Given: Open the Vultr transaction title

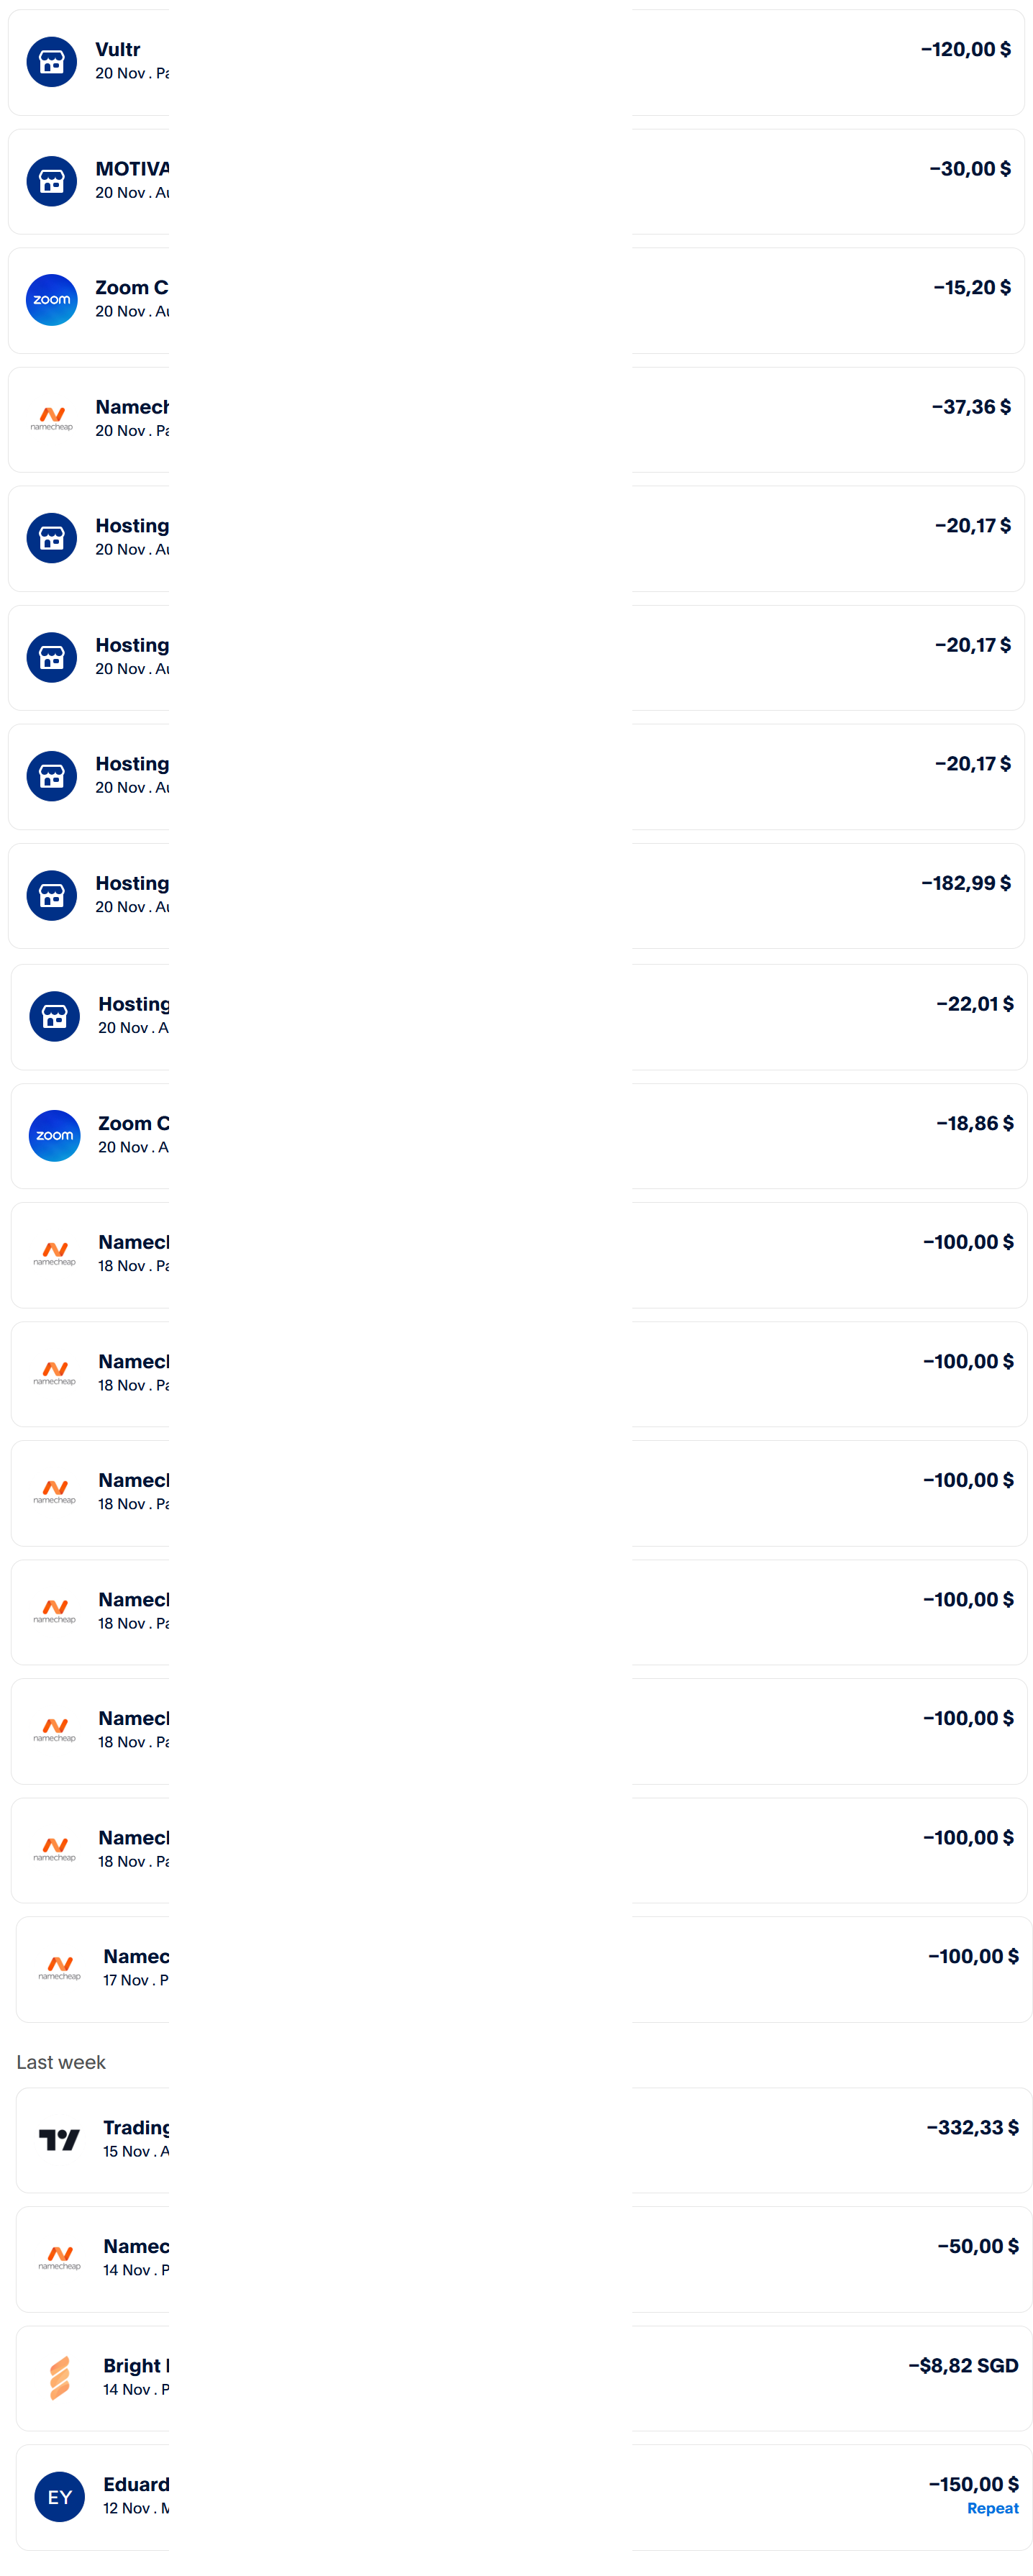Looking at the screenshot, I should [x=118, y=50].
